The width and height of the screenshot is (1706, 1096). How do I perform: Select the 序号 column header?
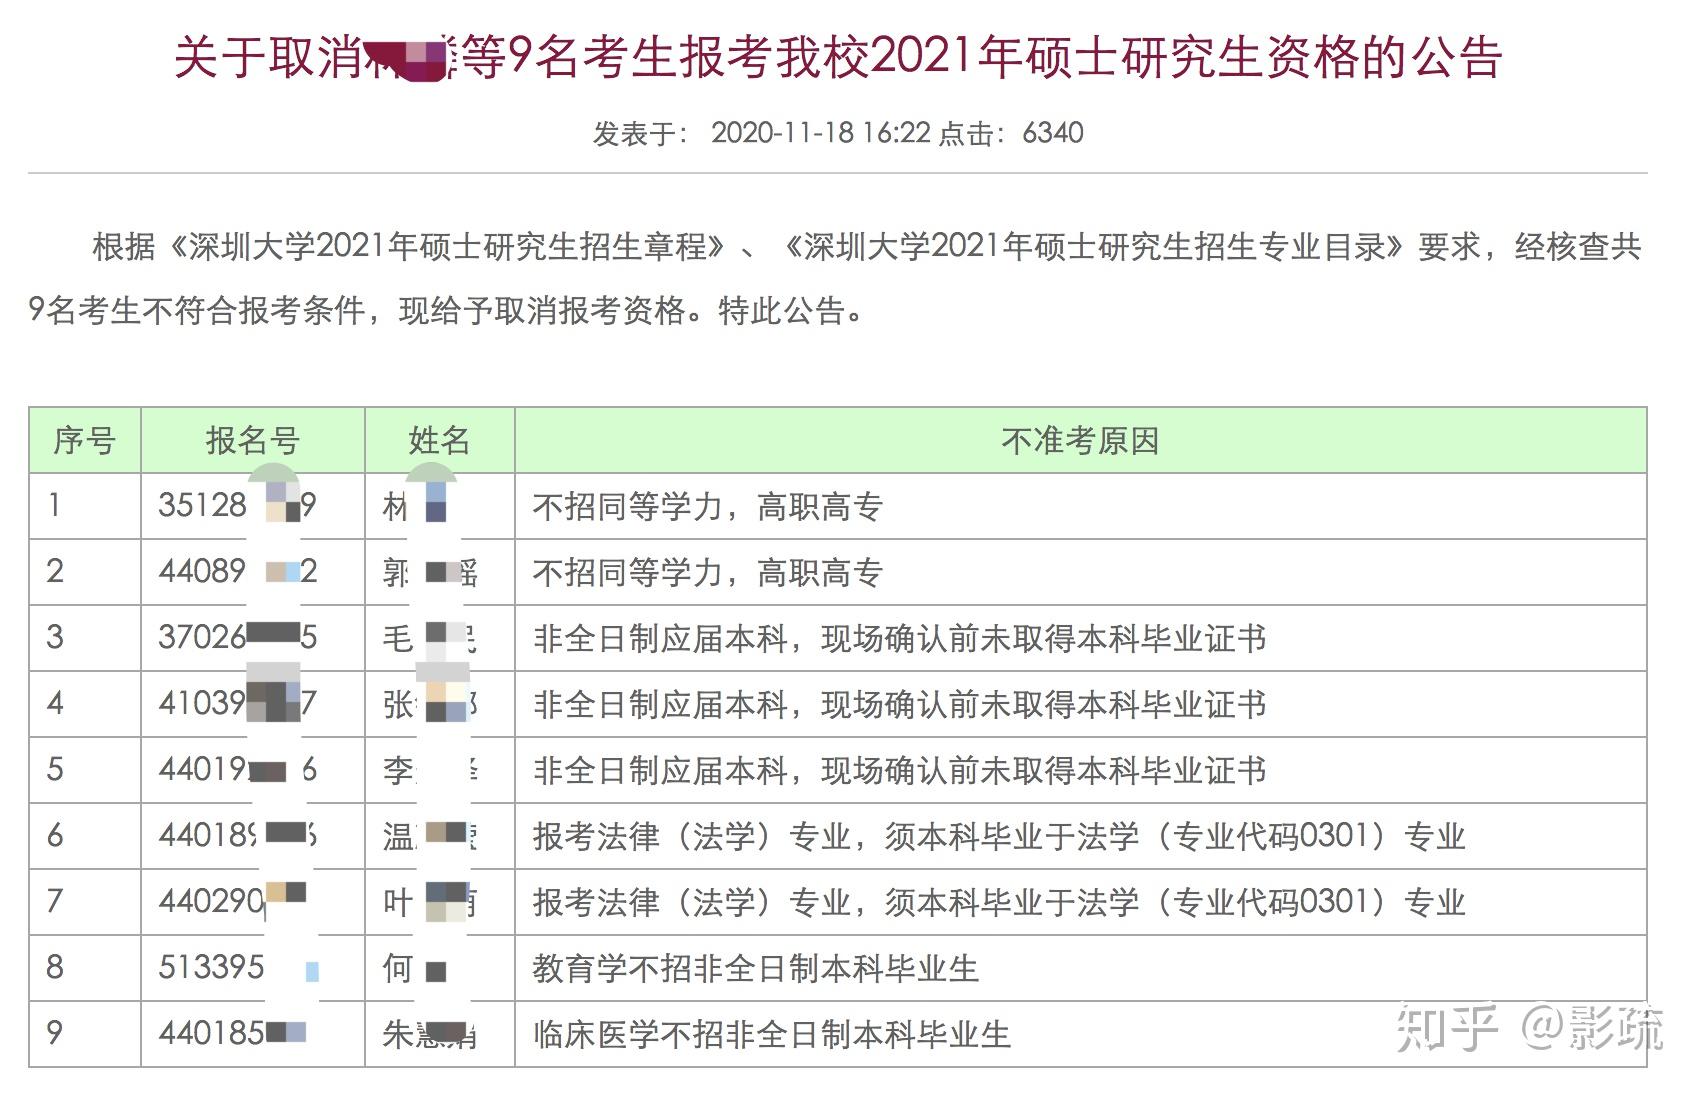tap(85, 440)
